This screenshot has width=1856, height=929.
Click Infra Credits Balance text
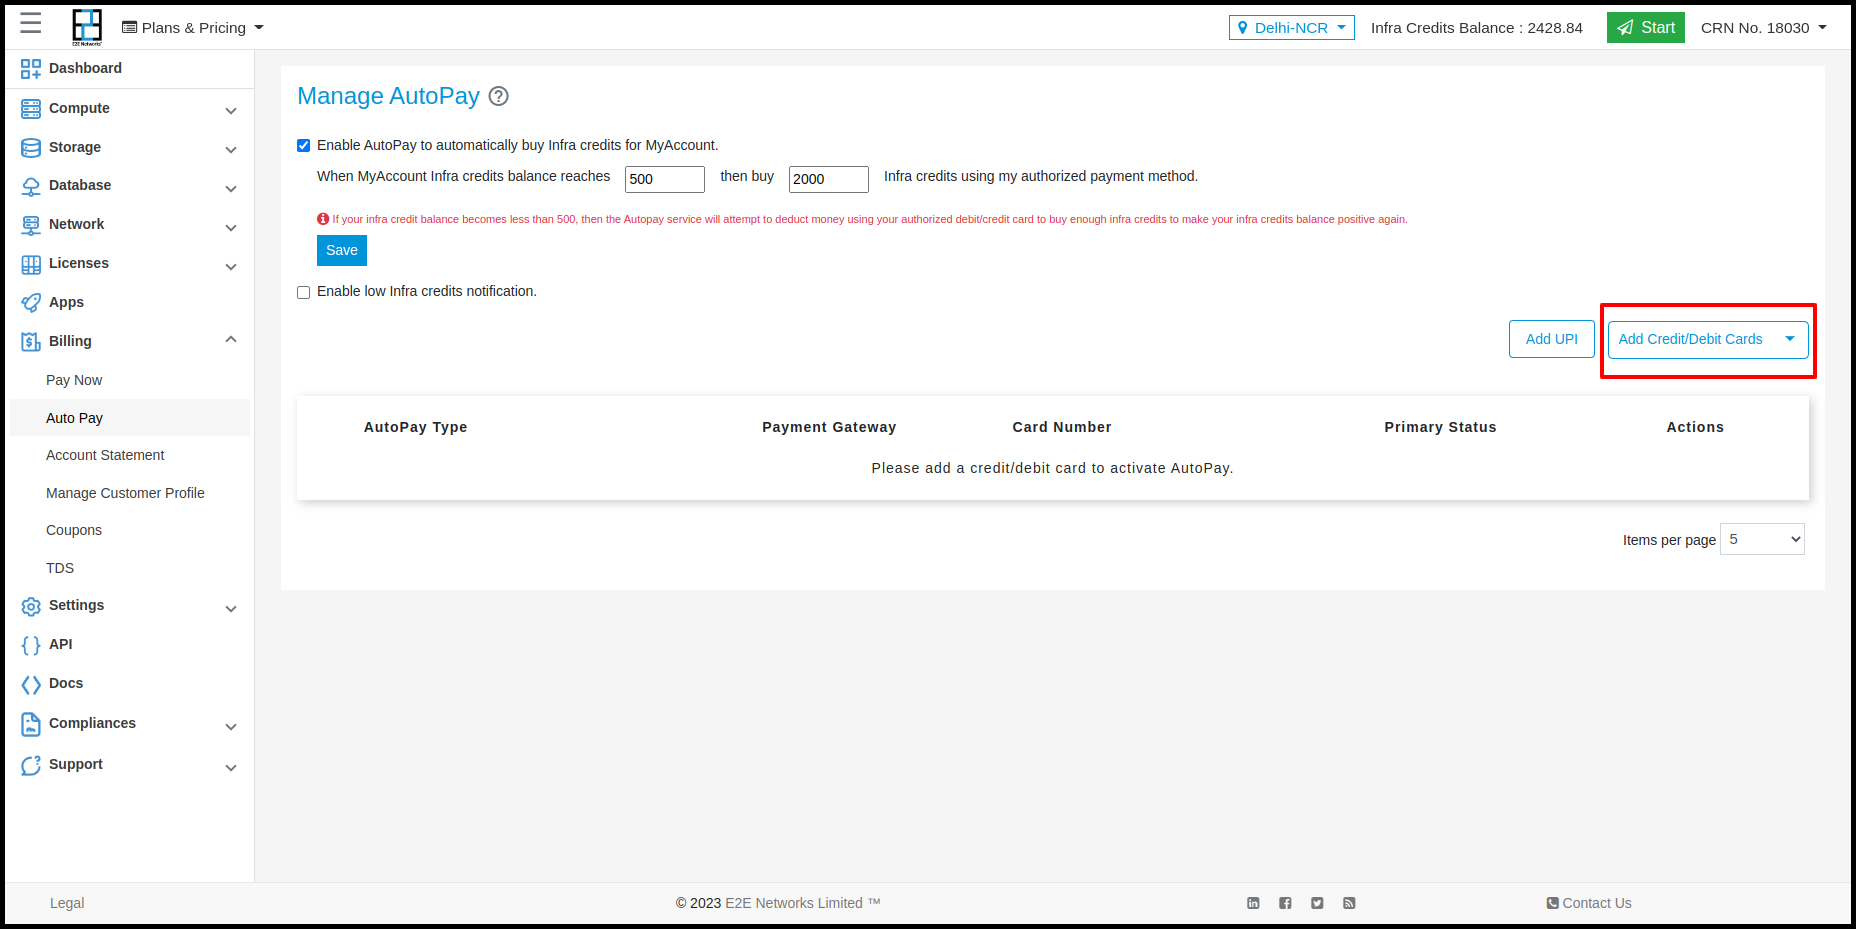[x=1477, y=28]
